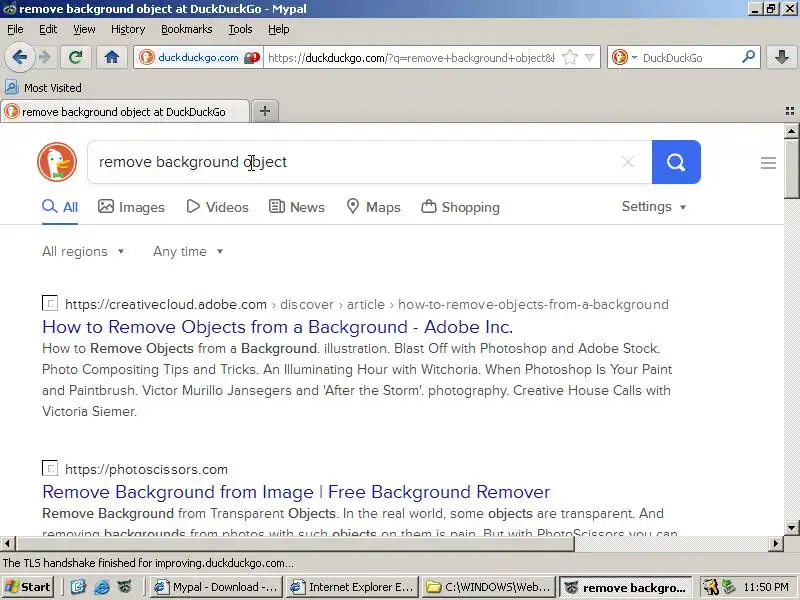800x600 pixels.
Task: Bookmark this page with the star icon
Action: coord(569,58)
